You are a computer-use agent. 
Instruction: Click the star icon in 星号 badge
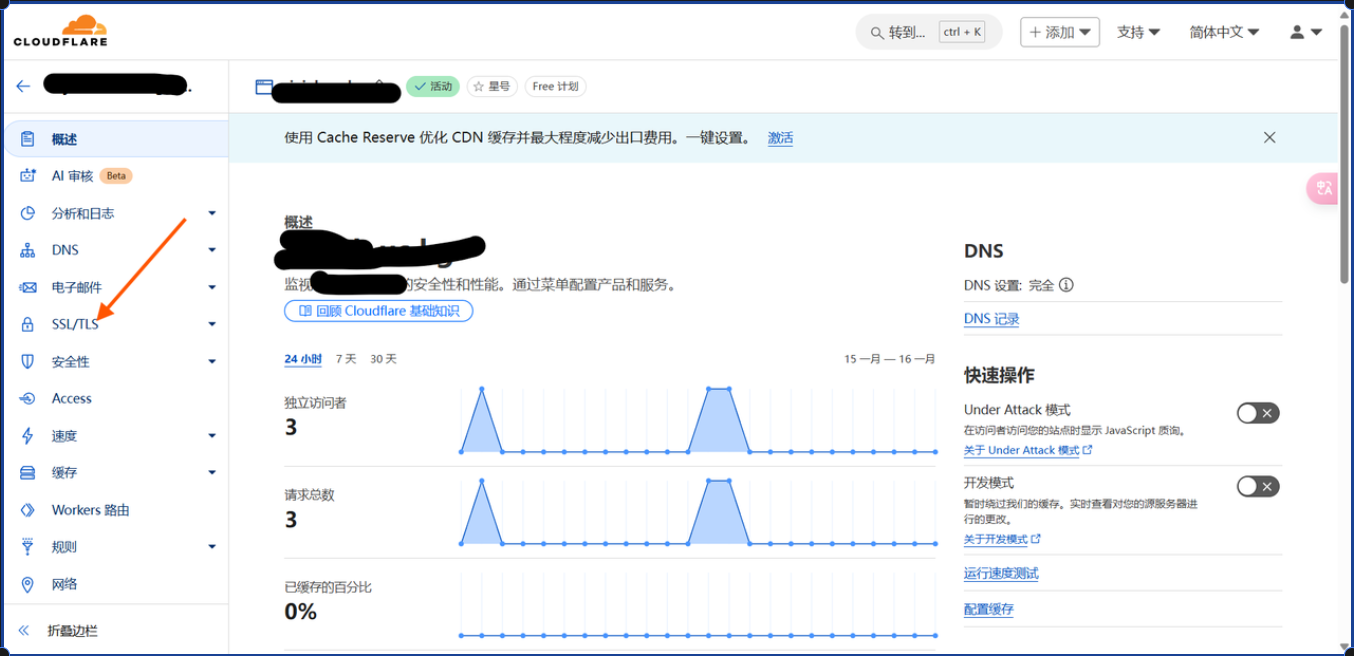point(479,86)
